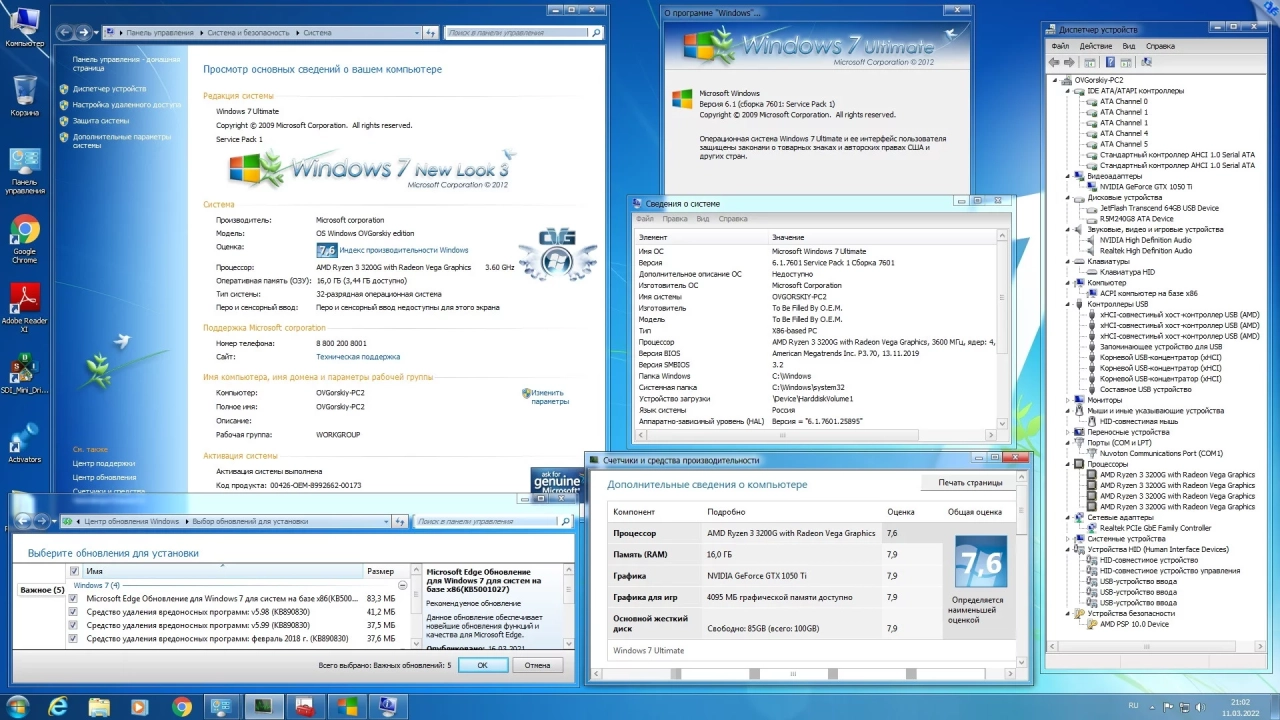Collapse the Процессоры node
The image size is (1280, 720).
coord(1069,464)
